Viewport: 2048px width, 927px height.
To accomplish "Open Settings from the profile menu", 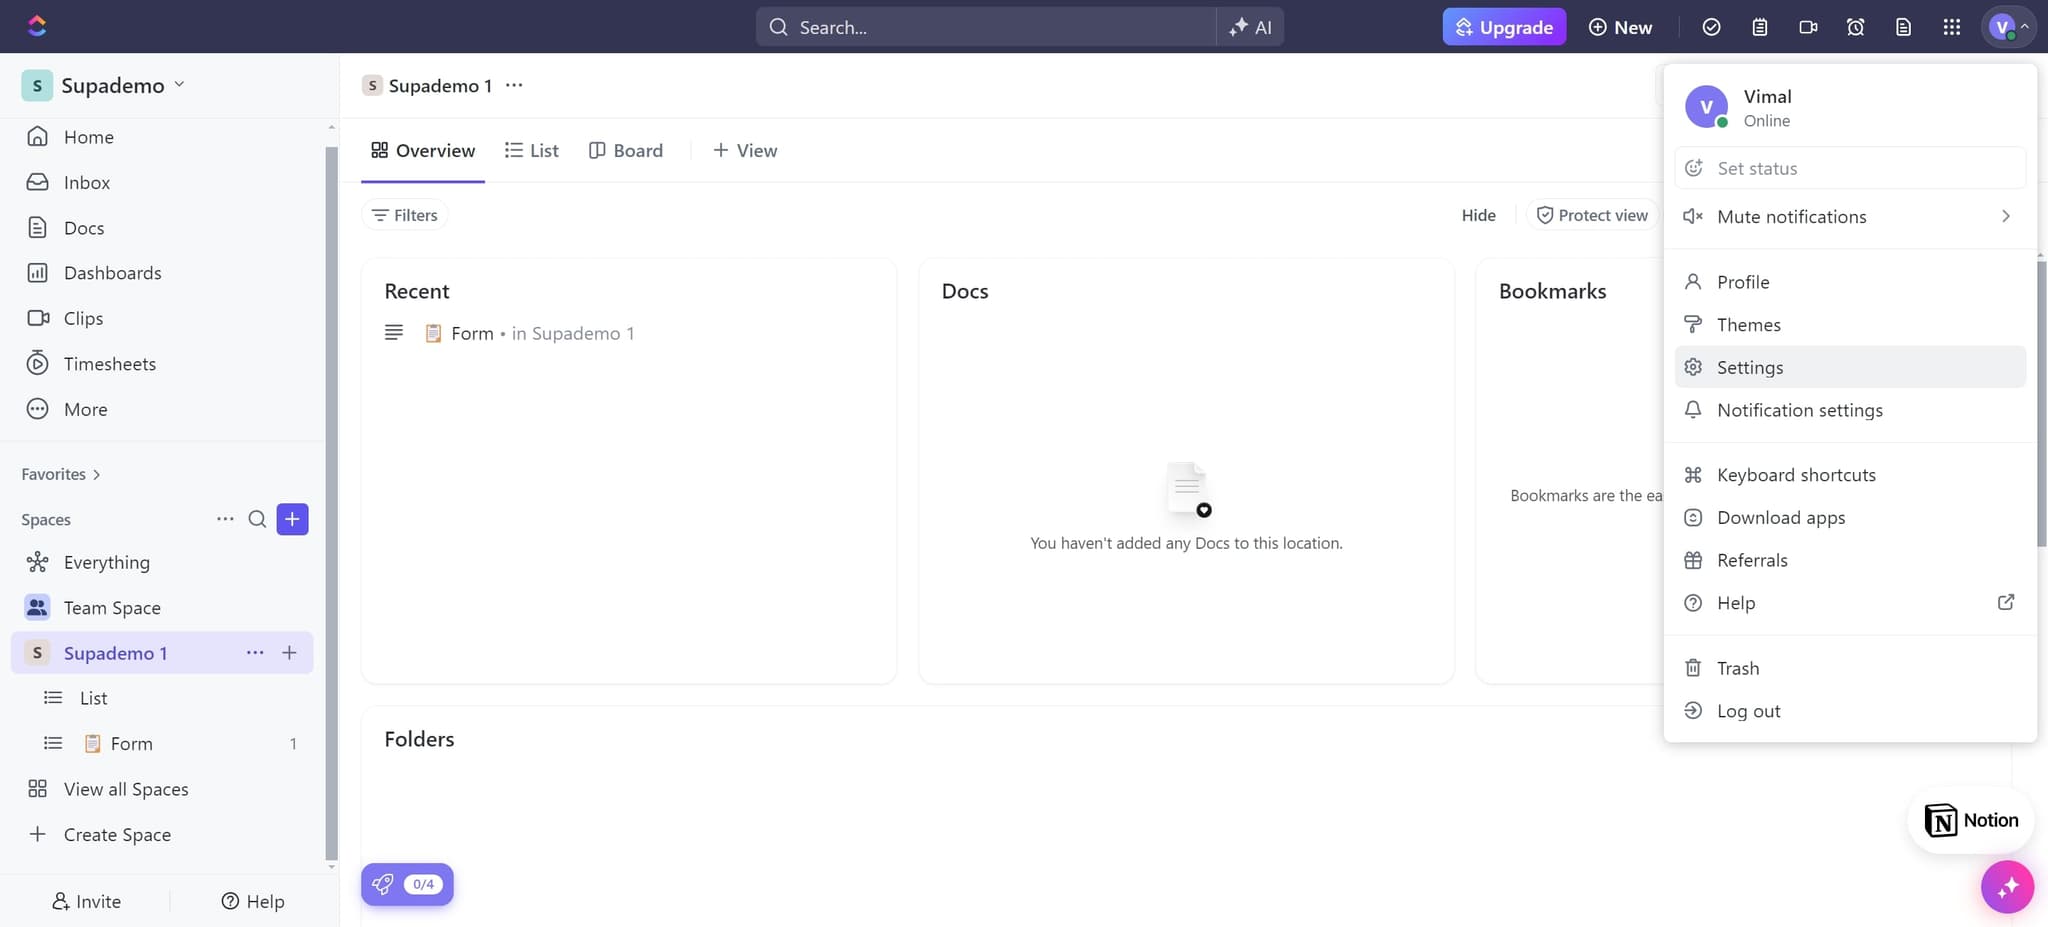I will tap(1749, 367).
